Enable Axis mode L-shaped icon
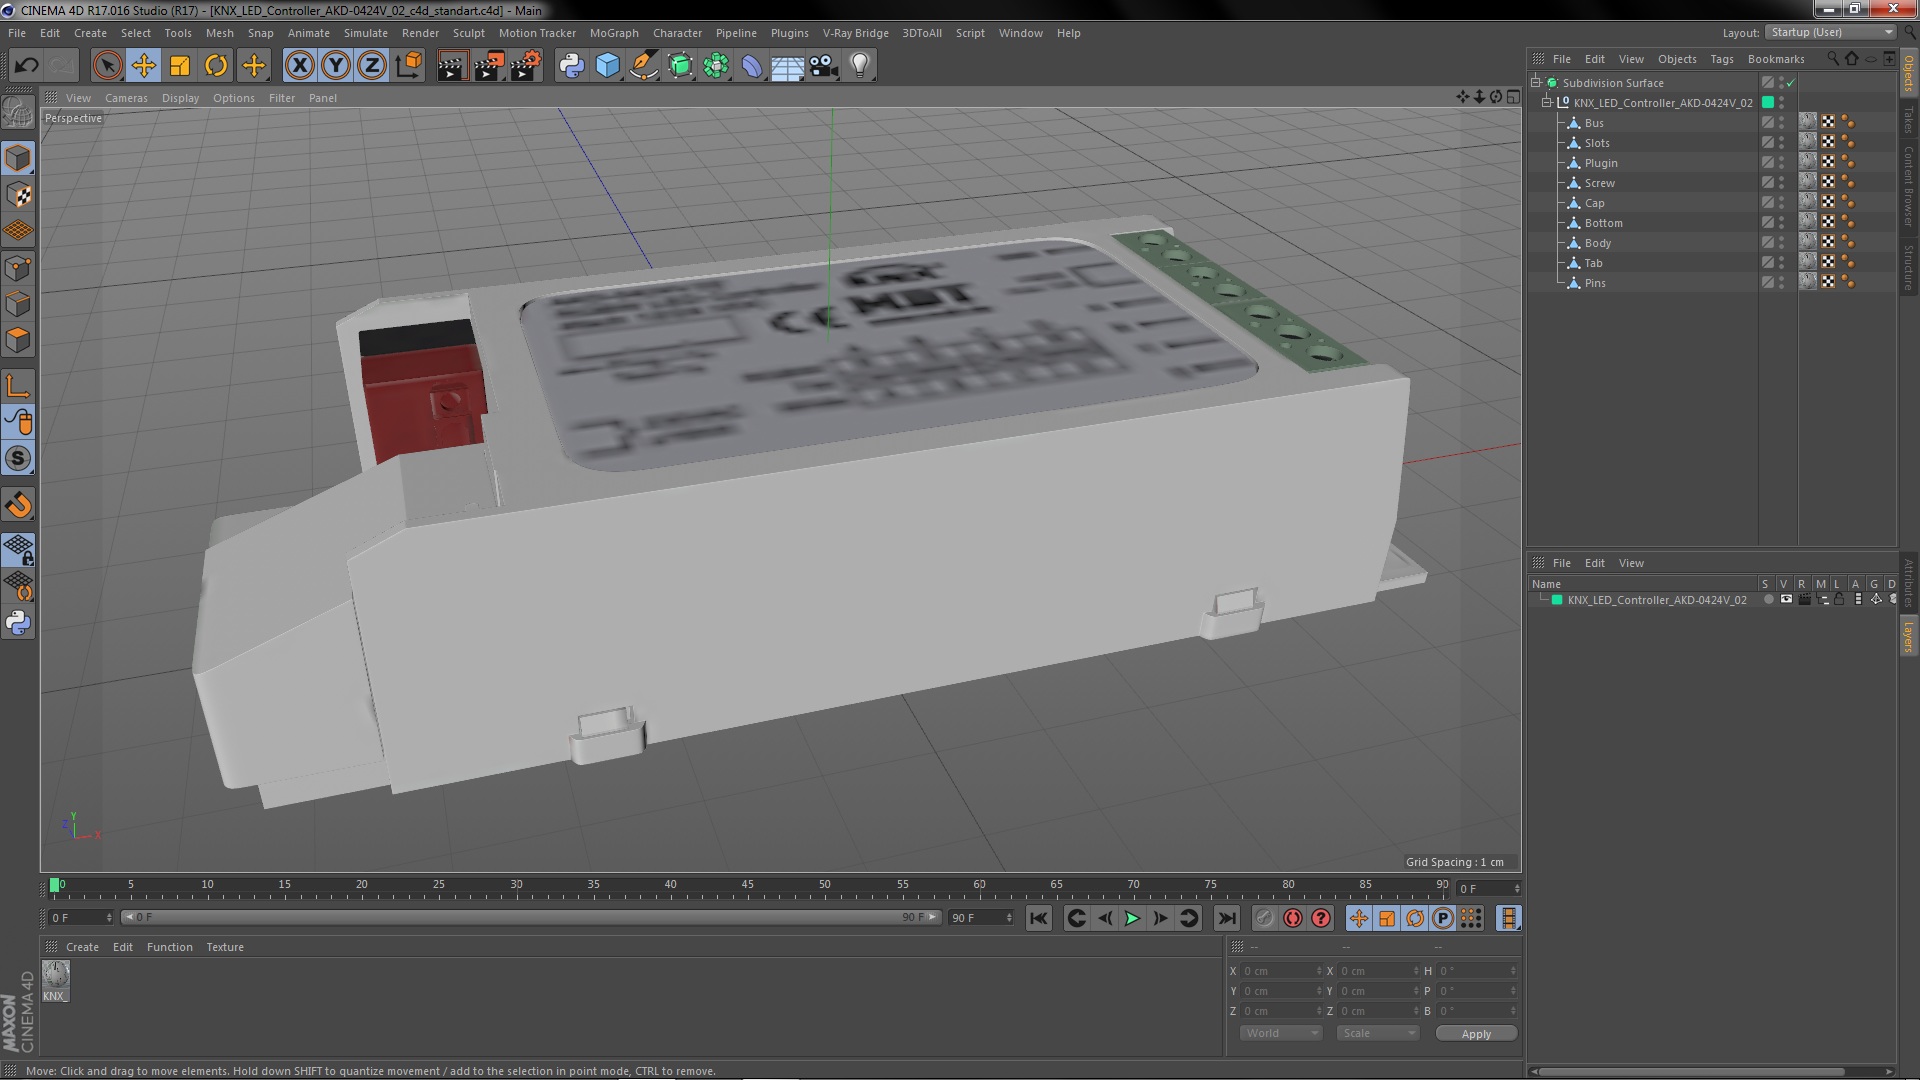 (x=18, y=386)
